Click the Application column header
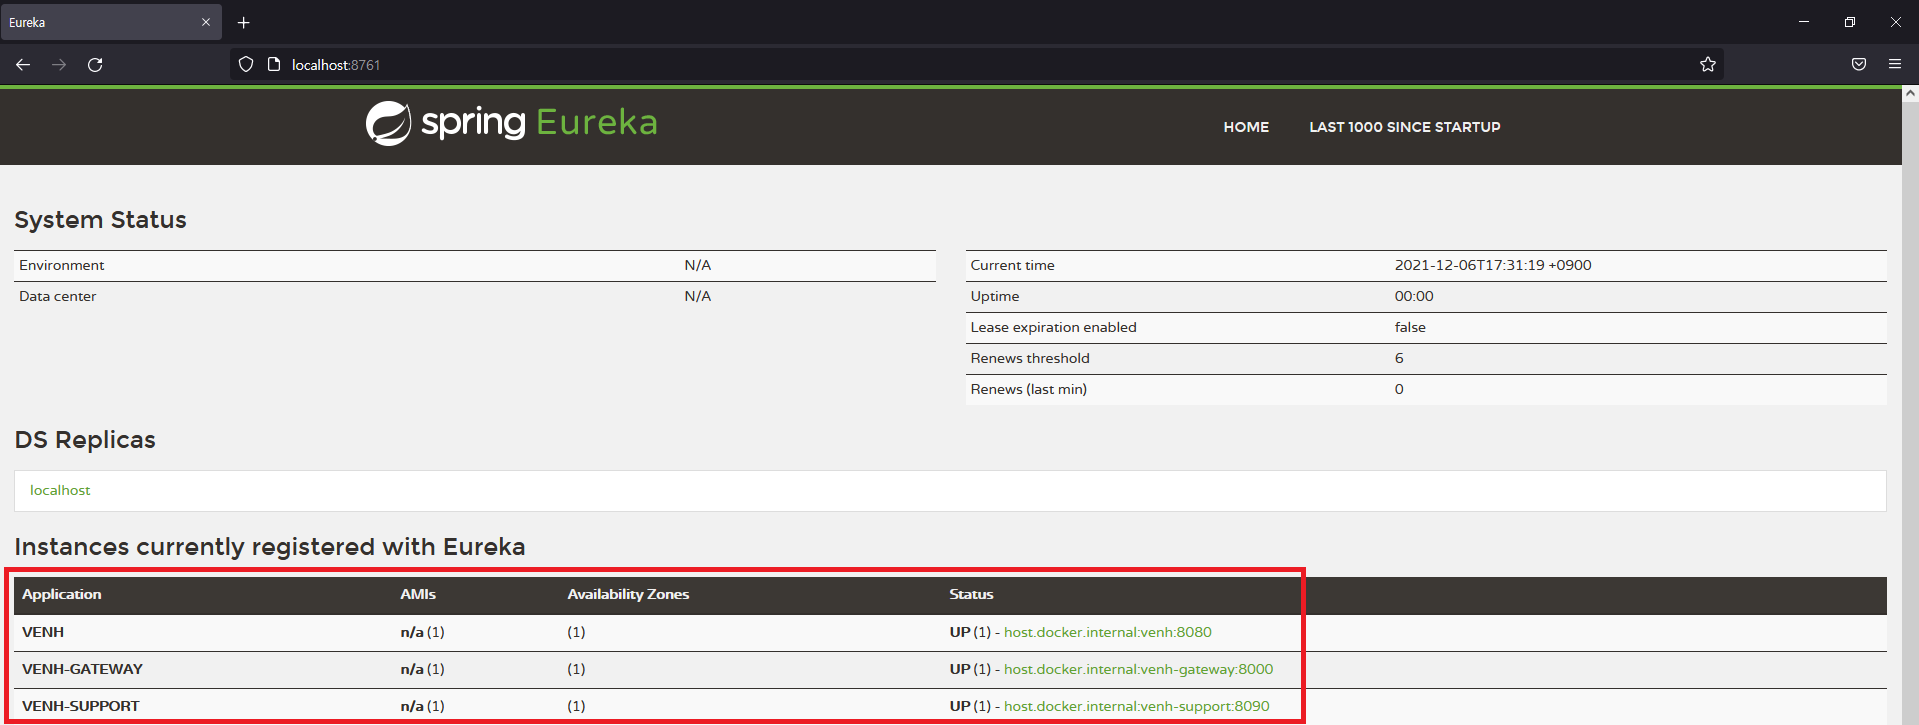The image size is (1919, 725). pyautogui.click(x=62, y=594)
